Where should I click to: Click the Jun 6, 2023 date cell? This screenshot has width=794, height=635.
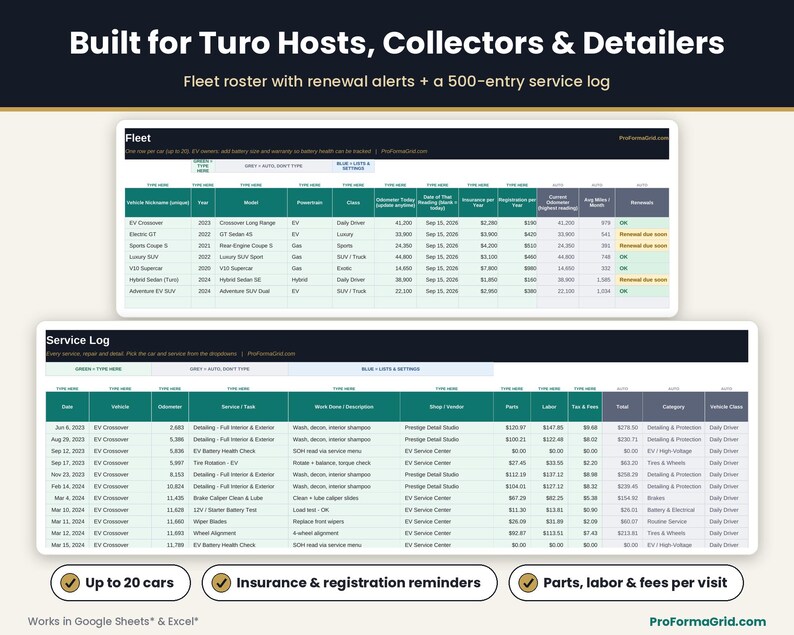(x=67, y=427)
